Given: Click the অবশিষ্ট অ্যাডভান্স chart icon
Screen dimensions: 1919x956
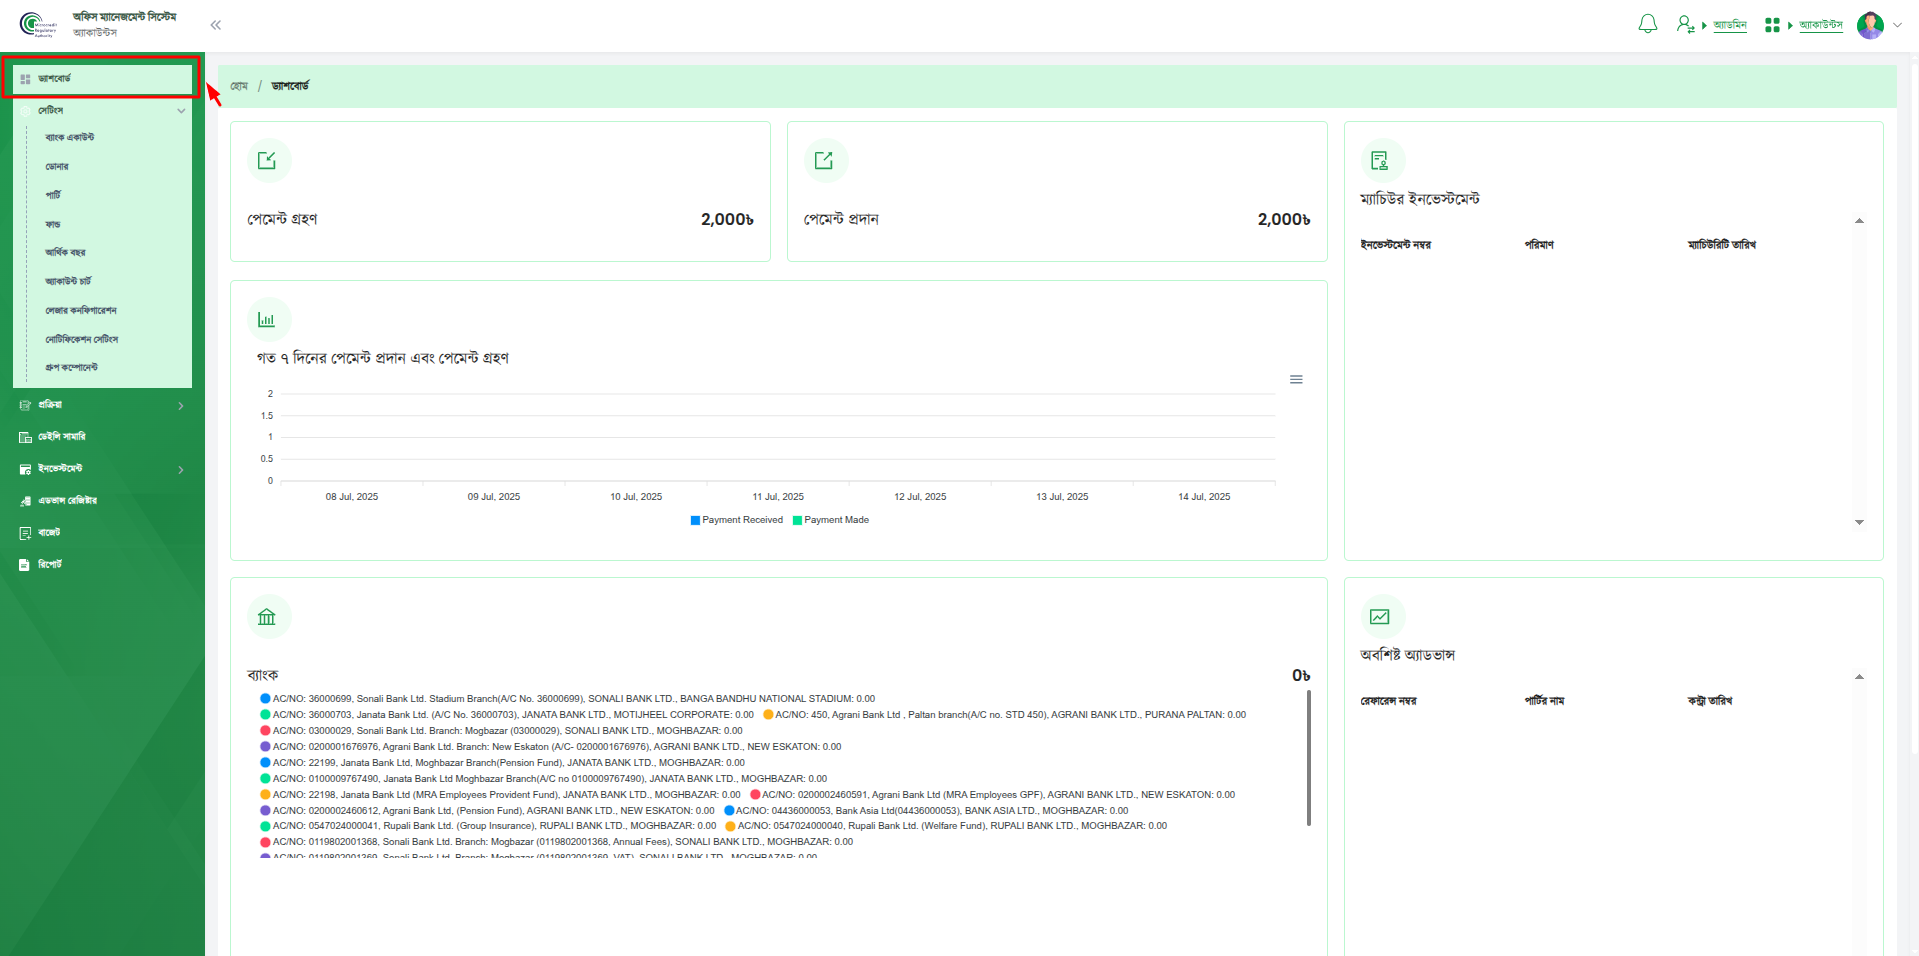Looking at the screenshot, I should 1380,617.
